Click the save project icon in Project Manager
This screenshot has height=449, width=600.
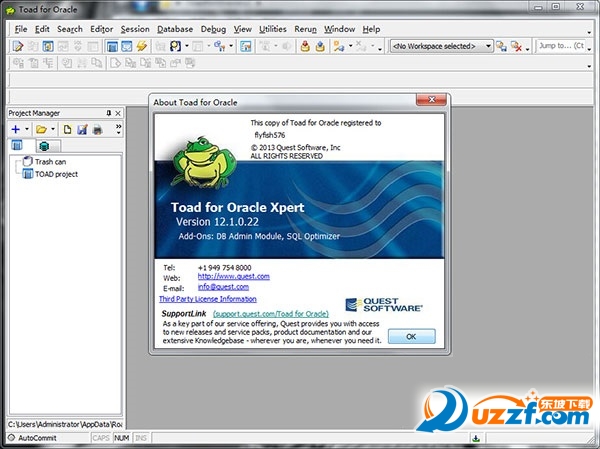click(x=82, y=129)
